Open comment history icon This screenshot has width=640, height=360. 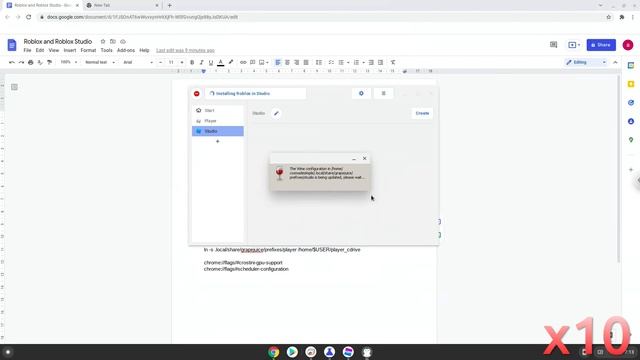coord(553,45)
